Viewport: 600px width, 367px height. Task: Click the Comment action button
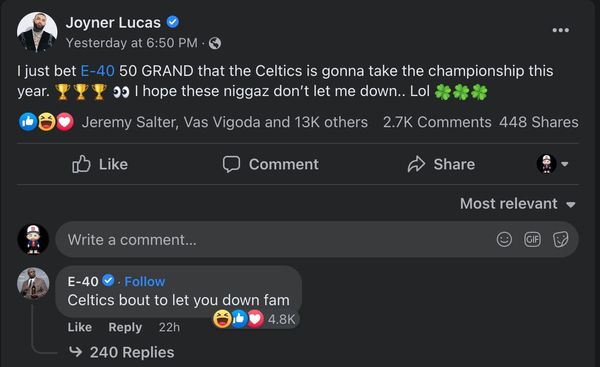(x=271, y=164)
